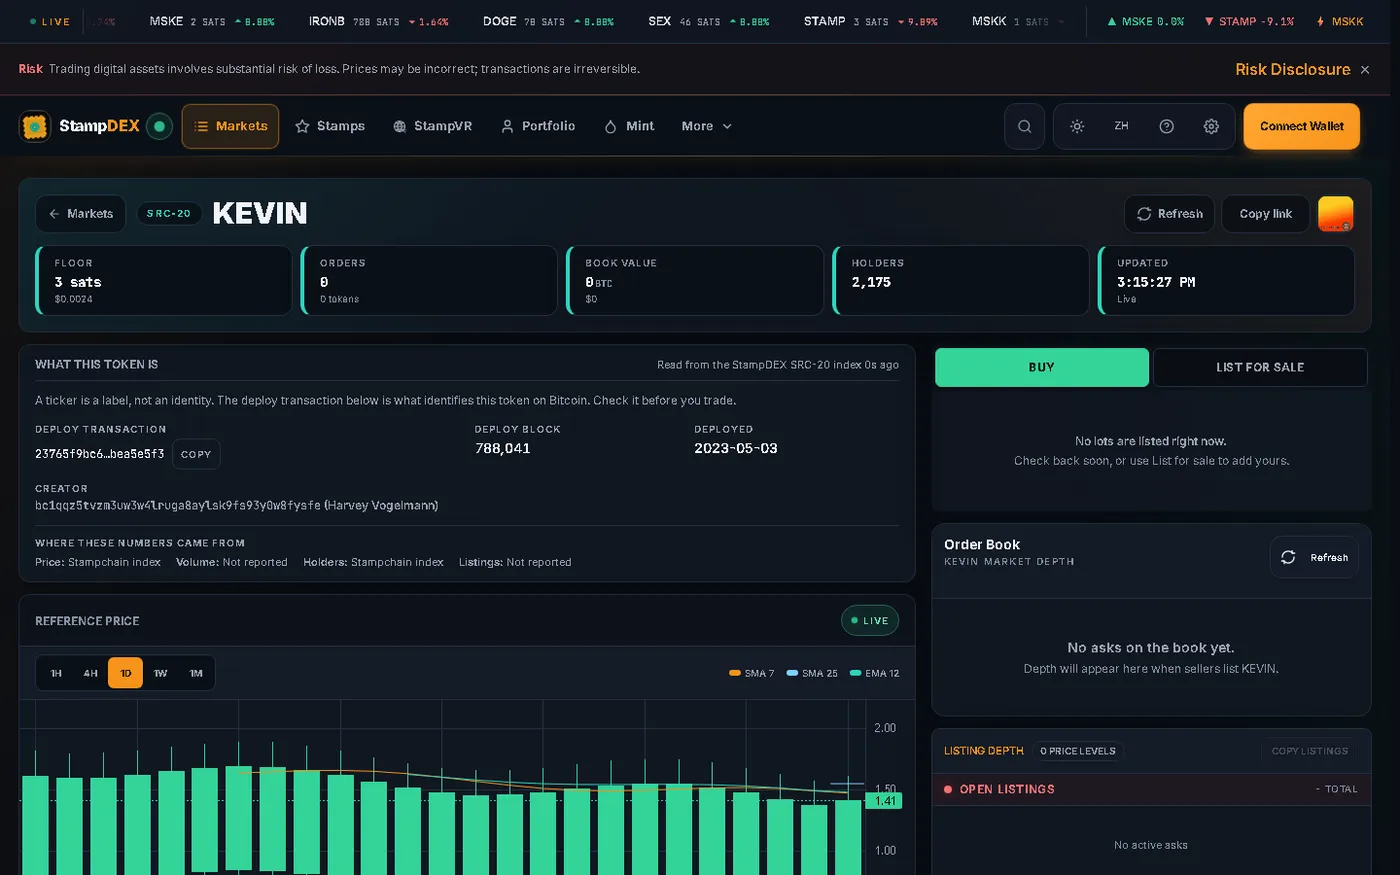Select the 1W chart timeframe
1400x875 pixels.
(160, 673)
